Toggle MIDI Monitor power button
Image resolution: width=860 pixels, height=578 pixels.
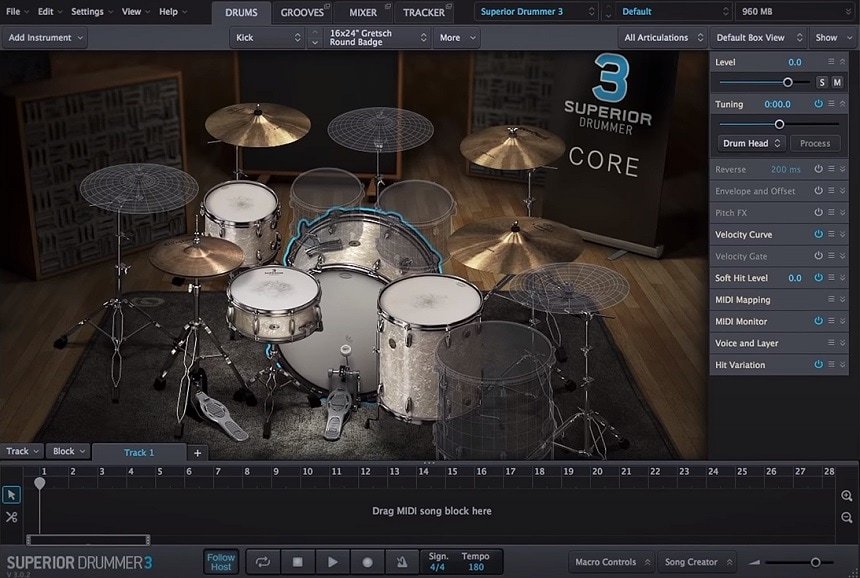point(818,321)
